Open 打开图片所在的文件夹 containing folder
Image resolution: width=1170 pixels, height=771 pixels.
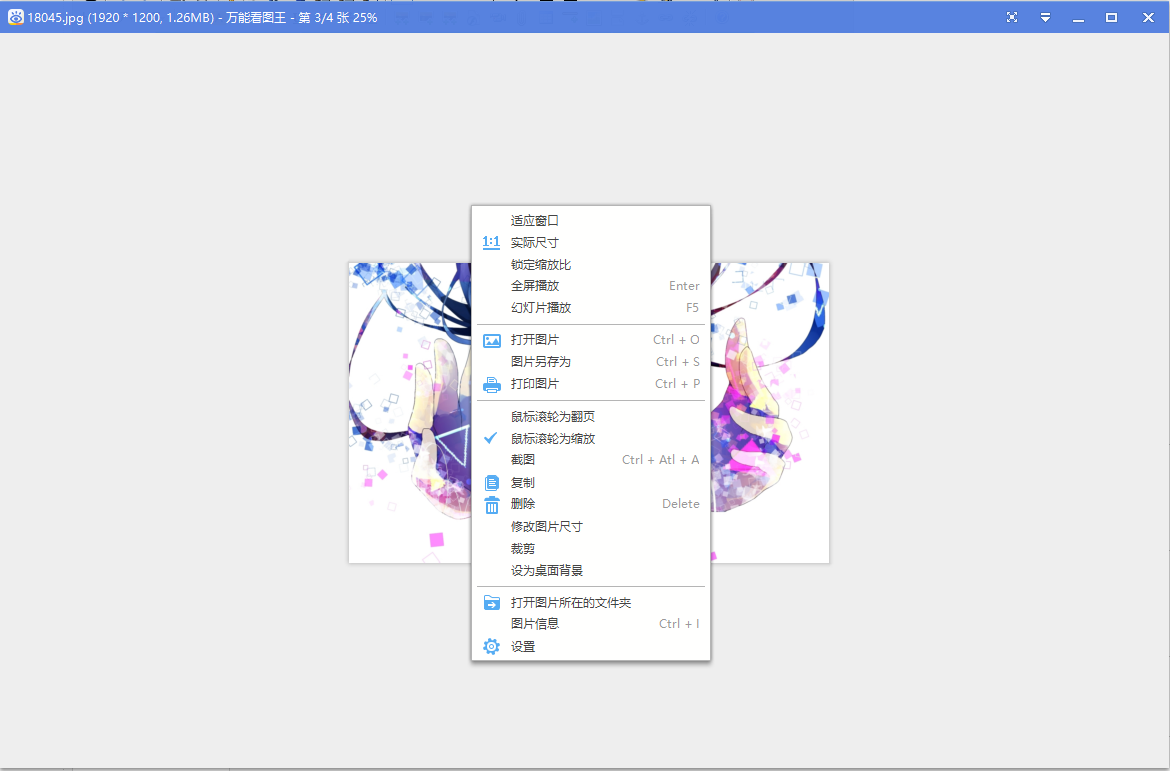[590, 602]
